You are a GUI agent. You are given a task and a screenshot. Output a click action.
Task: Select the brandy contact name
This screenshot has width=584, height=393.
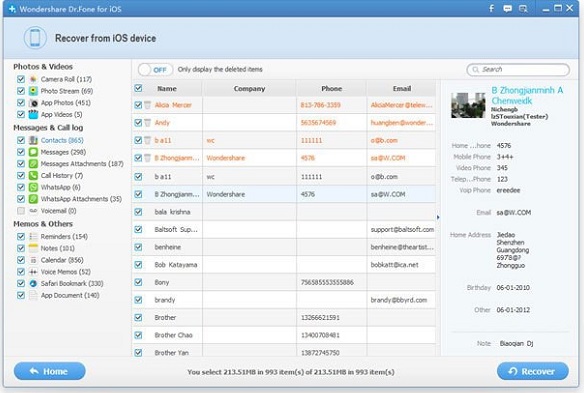click(x=165, y=300)
